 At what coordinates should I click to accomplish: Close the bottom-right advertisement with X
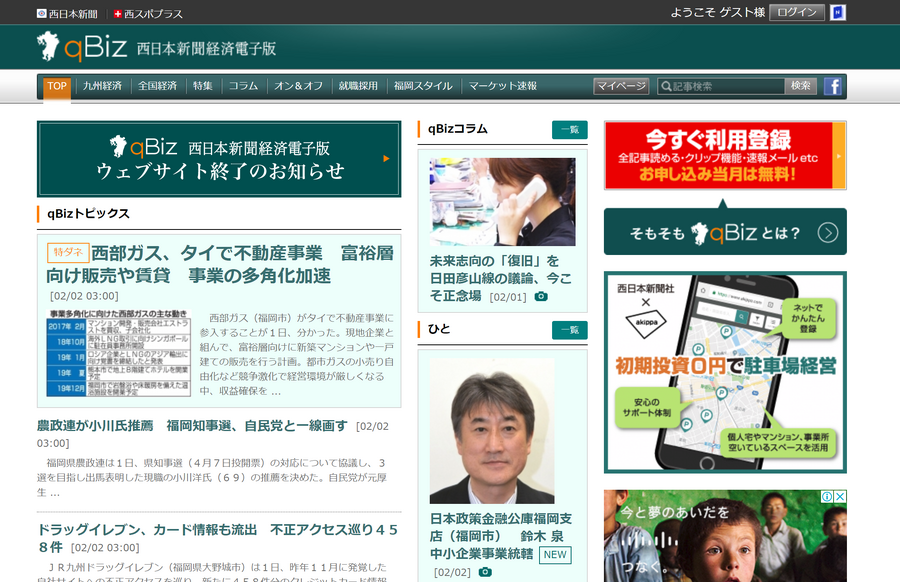click(840, 496)
